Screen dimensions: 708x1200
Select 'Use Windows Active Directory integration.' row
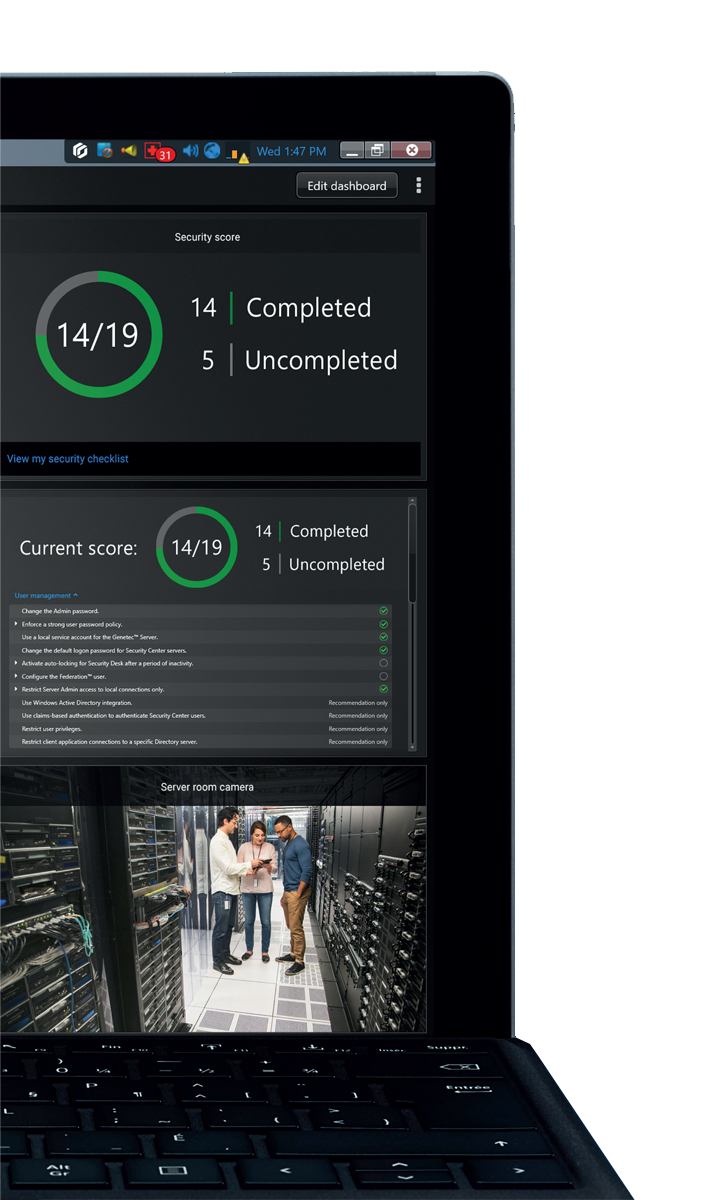201,703
